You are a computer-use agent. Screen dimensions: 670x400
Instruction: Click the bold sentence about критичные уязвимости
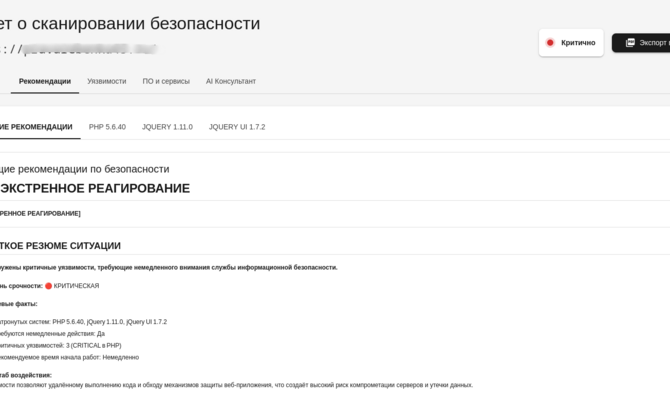point(169,268)
